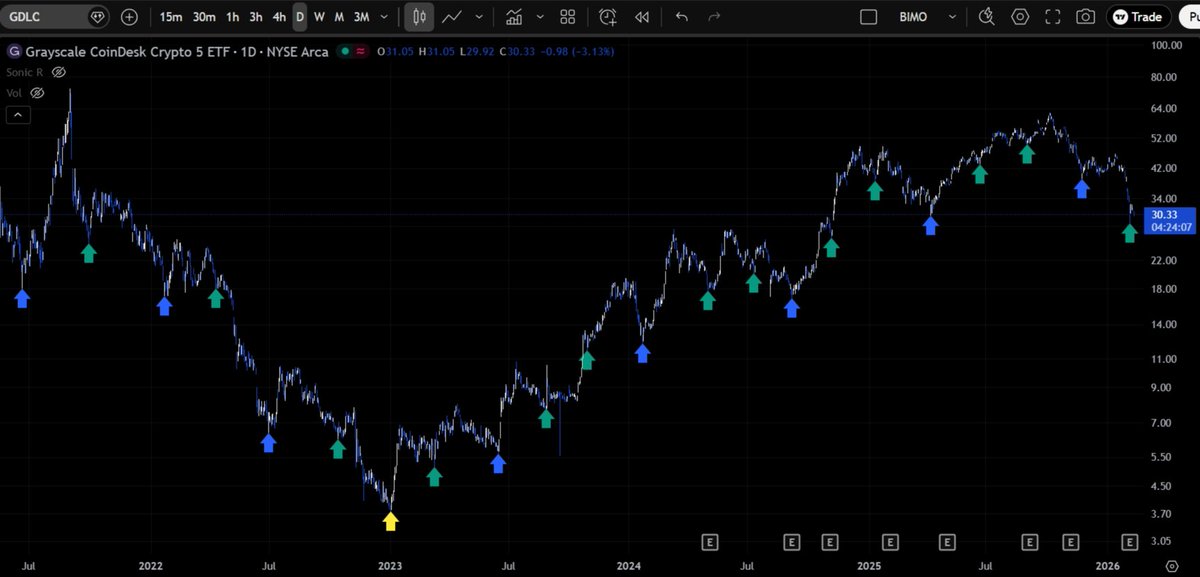
Task: Switch to the 3h timeframe
Action: tap(256, 17)
